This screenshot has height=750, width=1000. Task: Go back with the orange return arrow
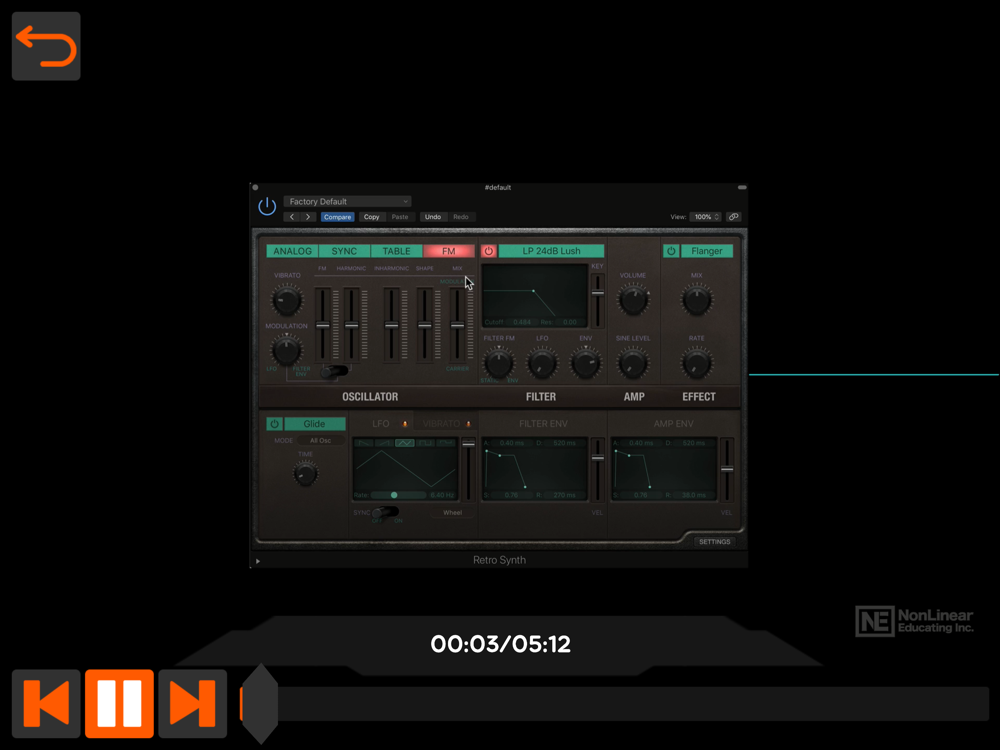(x=46, y=46)
